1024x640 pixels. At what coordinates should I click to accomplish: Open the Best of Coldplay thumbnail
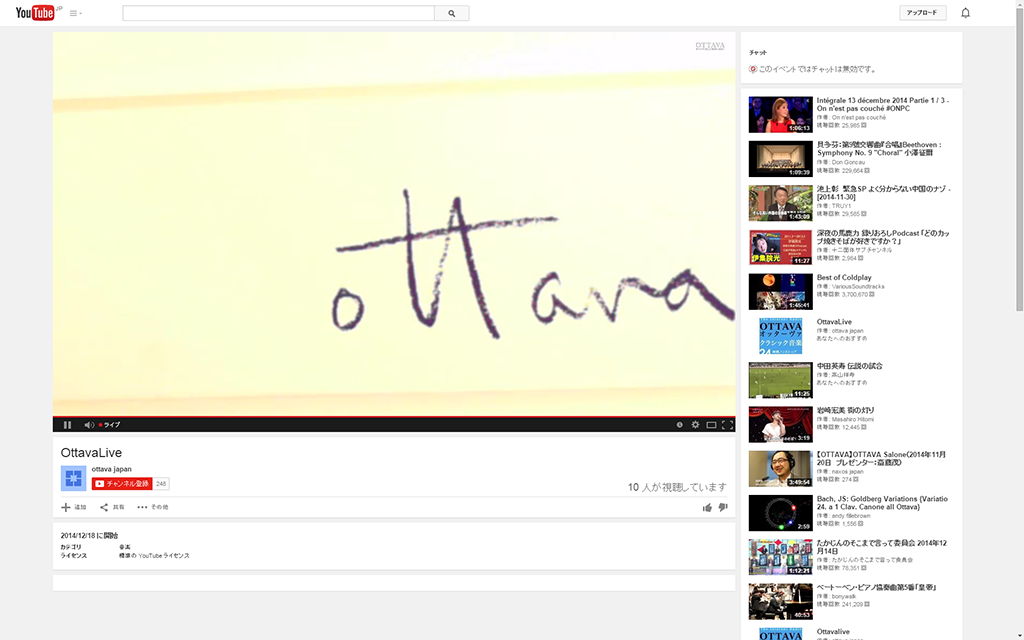click(x=780, y=291)
